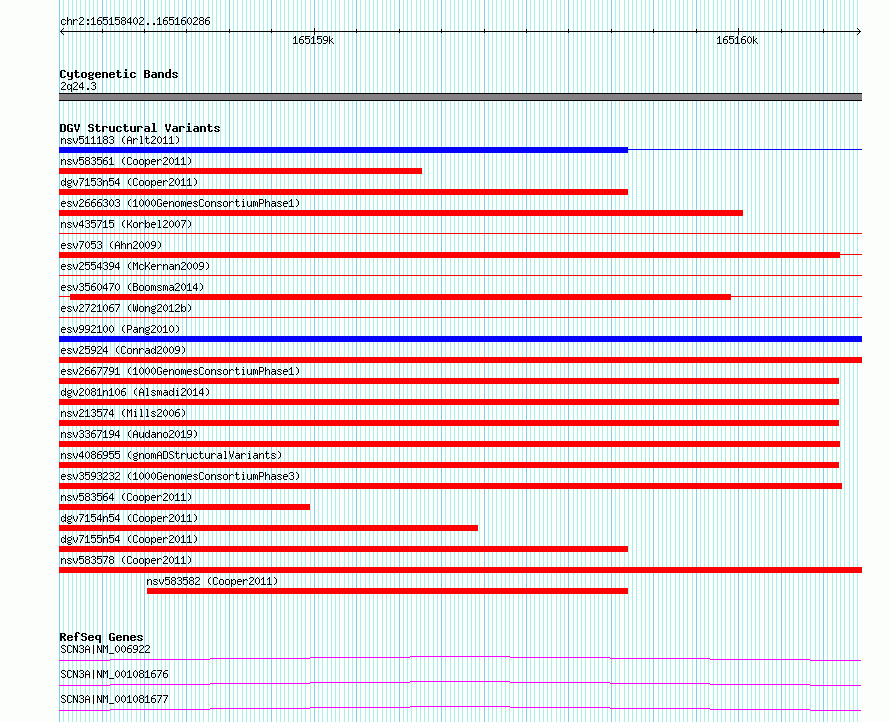
Task: Click the esv2554394 (McKernan2009) label
Action: coord(135,266)
